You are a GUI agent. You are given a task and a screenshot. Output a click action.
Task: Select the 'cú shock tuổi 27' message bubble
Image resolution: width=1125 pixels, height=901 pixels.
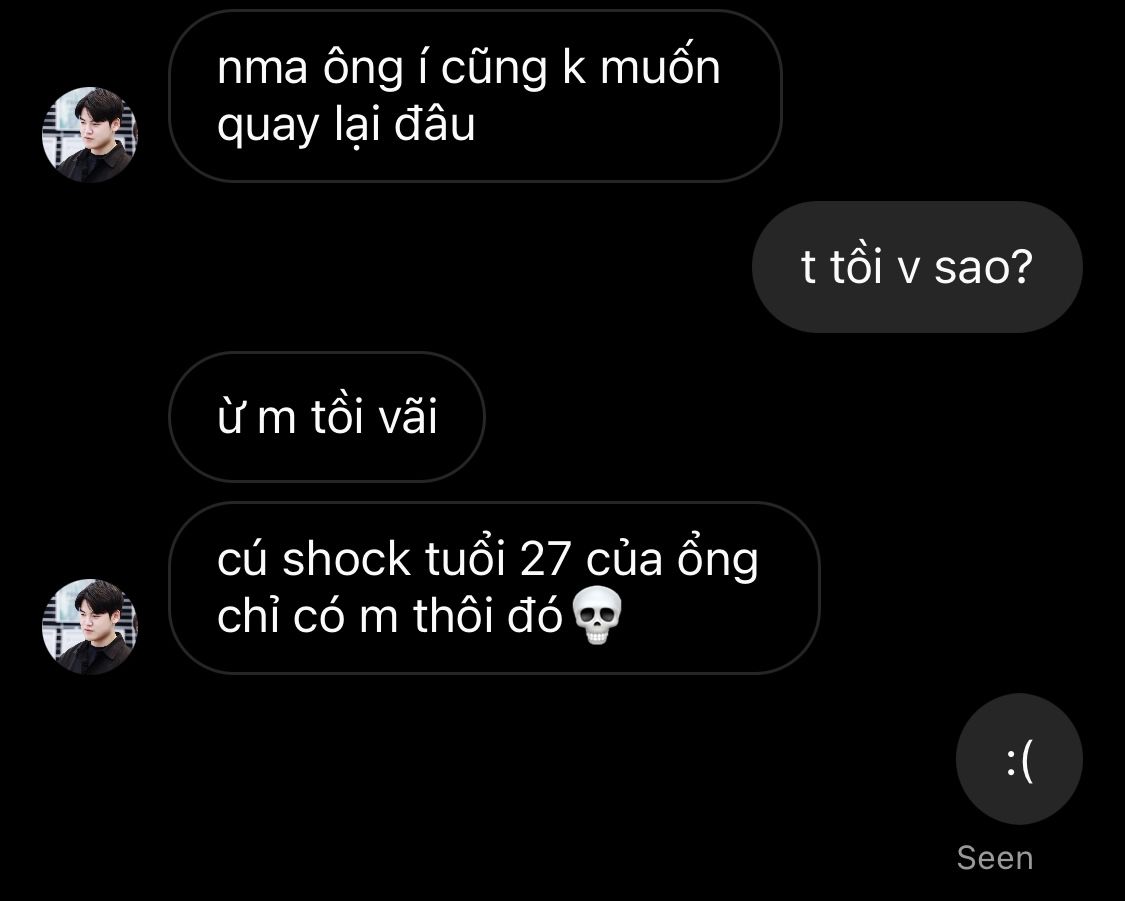494,588
